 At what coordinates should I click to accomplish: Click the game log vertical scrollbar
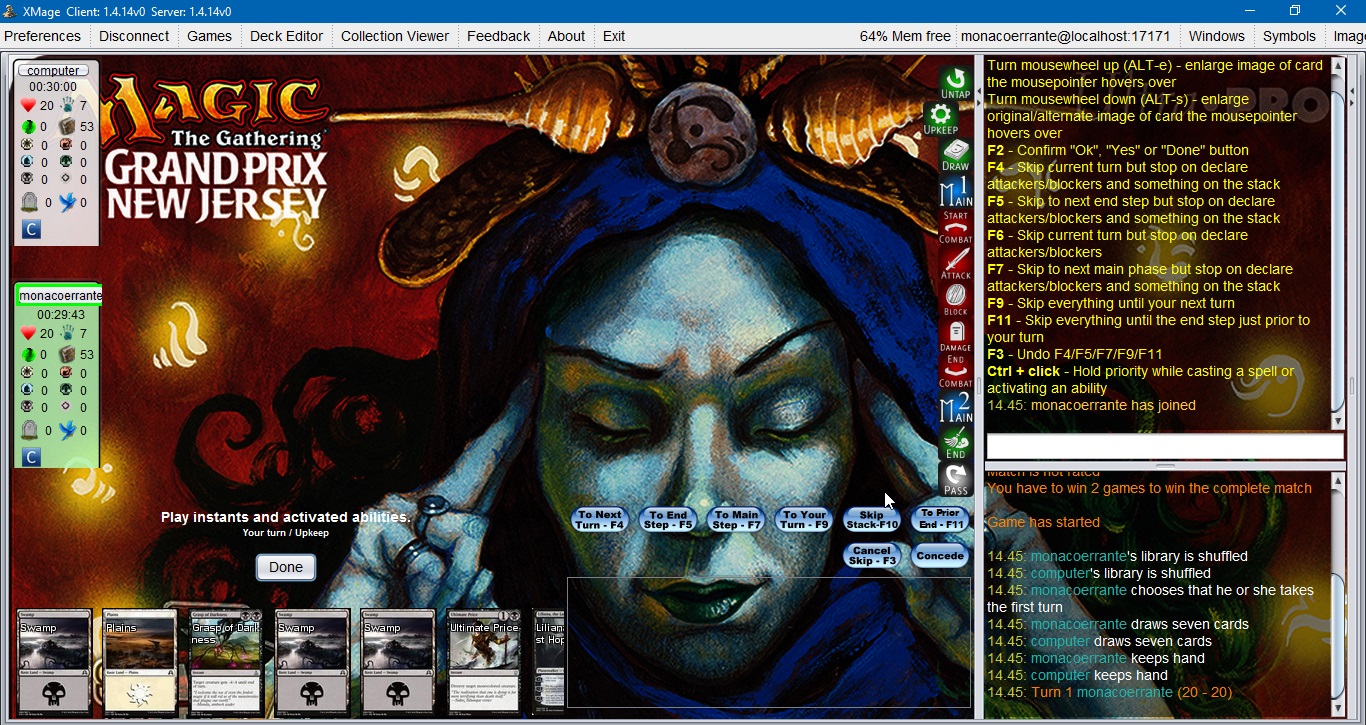click(1337, 593)
